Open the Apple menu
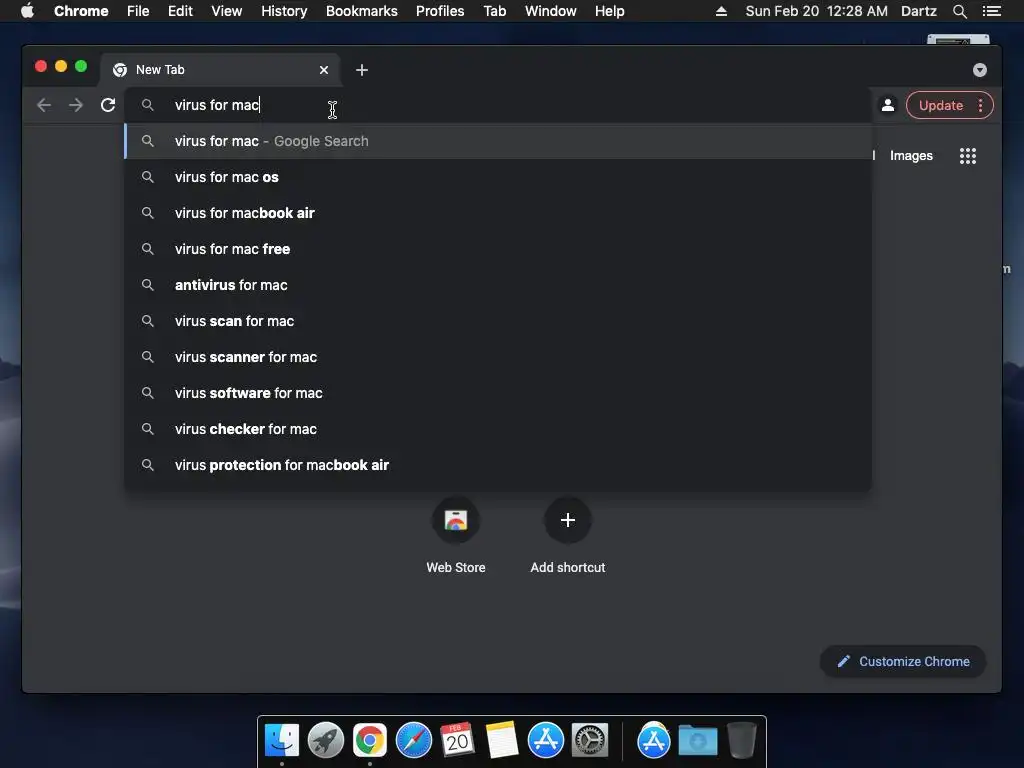The height and width of the screenshot is (768, 1024). [x=27, y=11]
